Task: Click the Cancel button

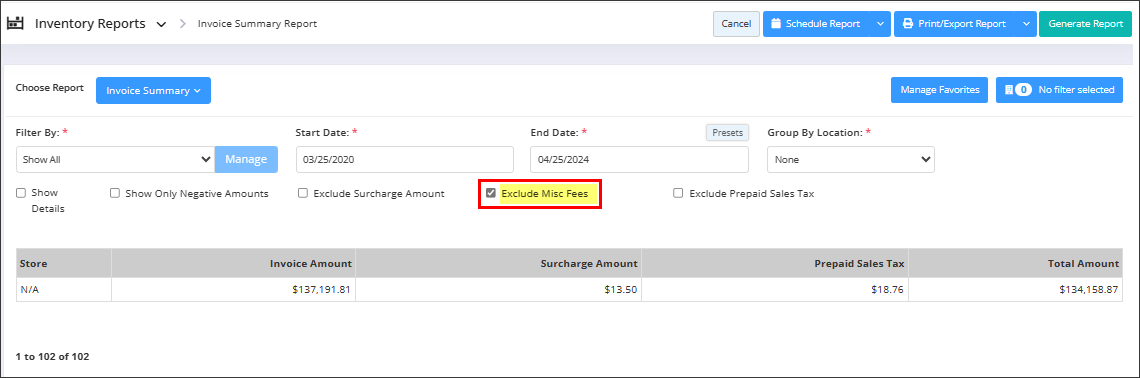Action: 736,23
